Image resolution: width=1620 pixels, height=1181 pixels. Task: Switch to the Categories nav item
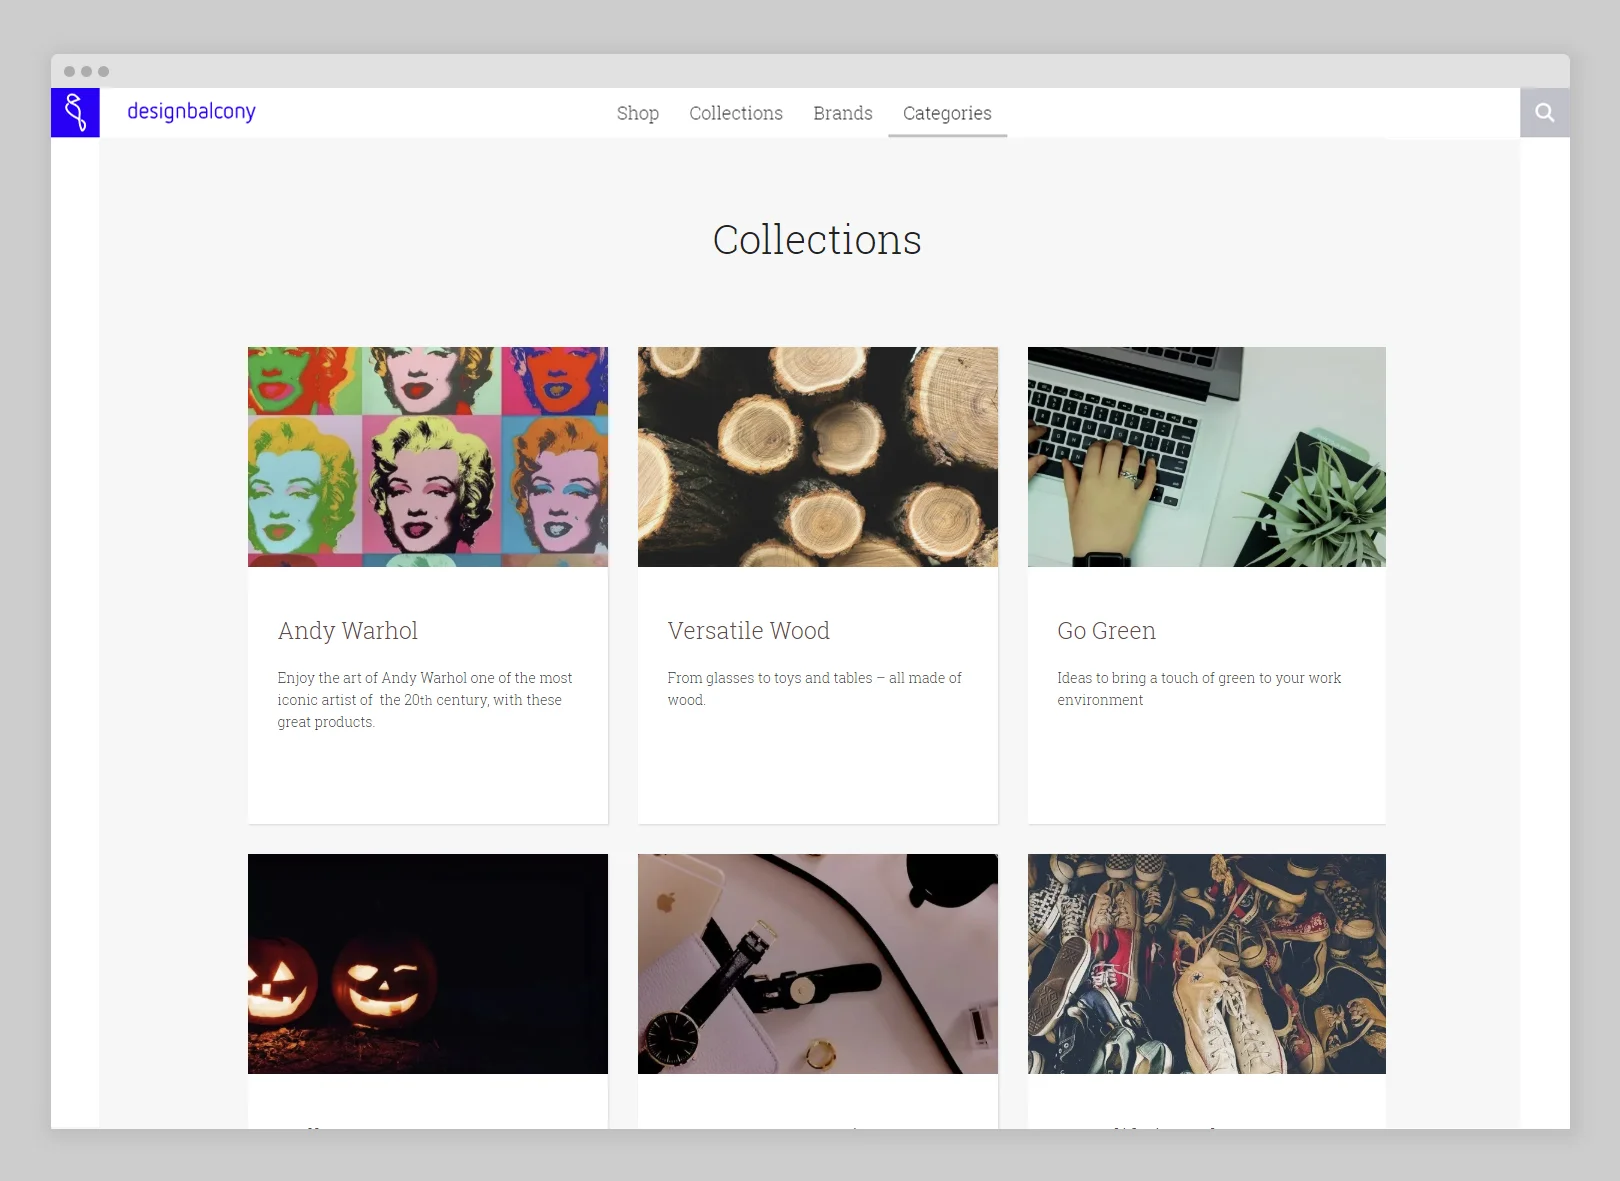947,113
